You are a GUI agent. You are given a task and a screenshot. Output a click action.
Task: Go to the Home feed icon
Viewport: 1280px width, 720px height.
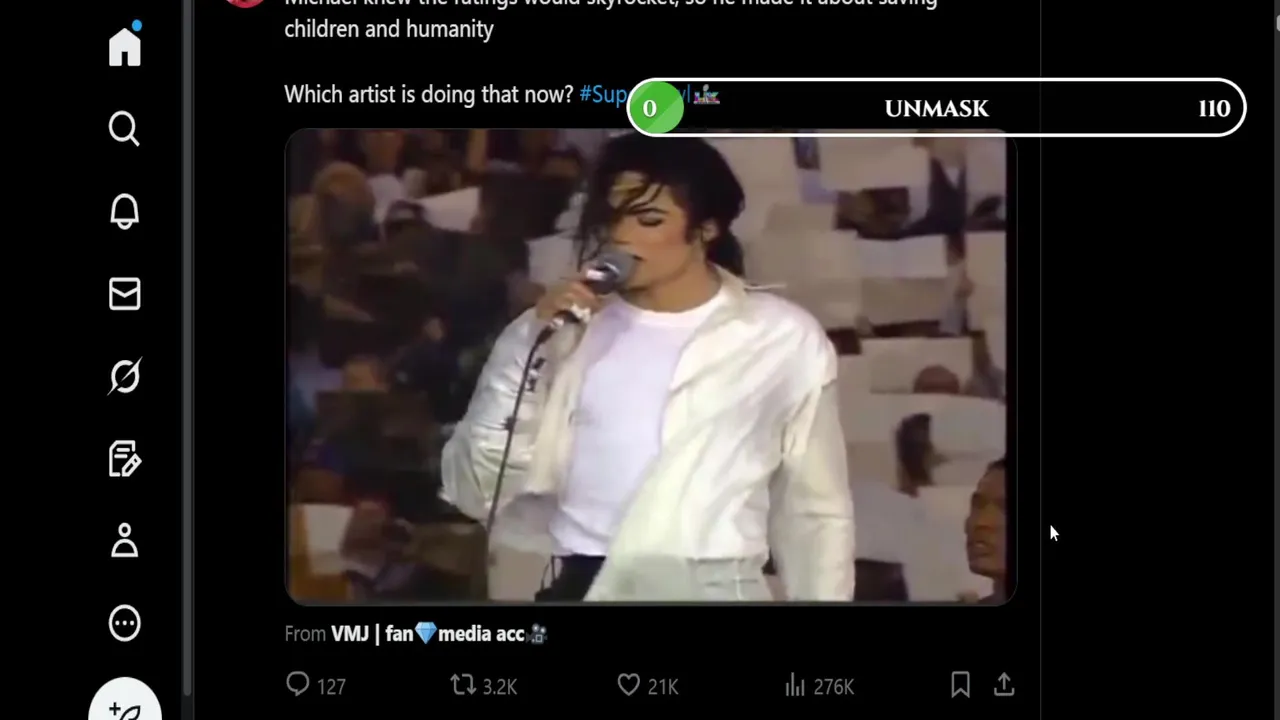pos(125,46)
